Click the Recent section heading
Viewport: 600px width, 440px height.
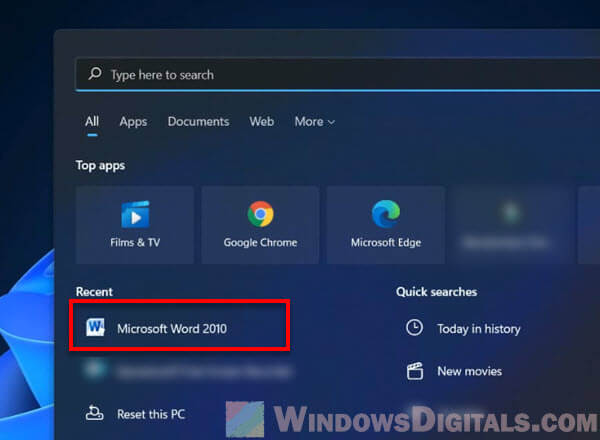[x=94, y=292]
